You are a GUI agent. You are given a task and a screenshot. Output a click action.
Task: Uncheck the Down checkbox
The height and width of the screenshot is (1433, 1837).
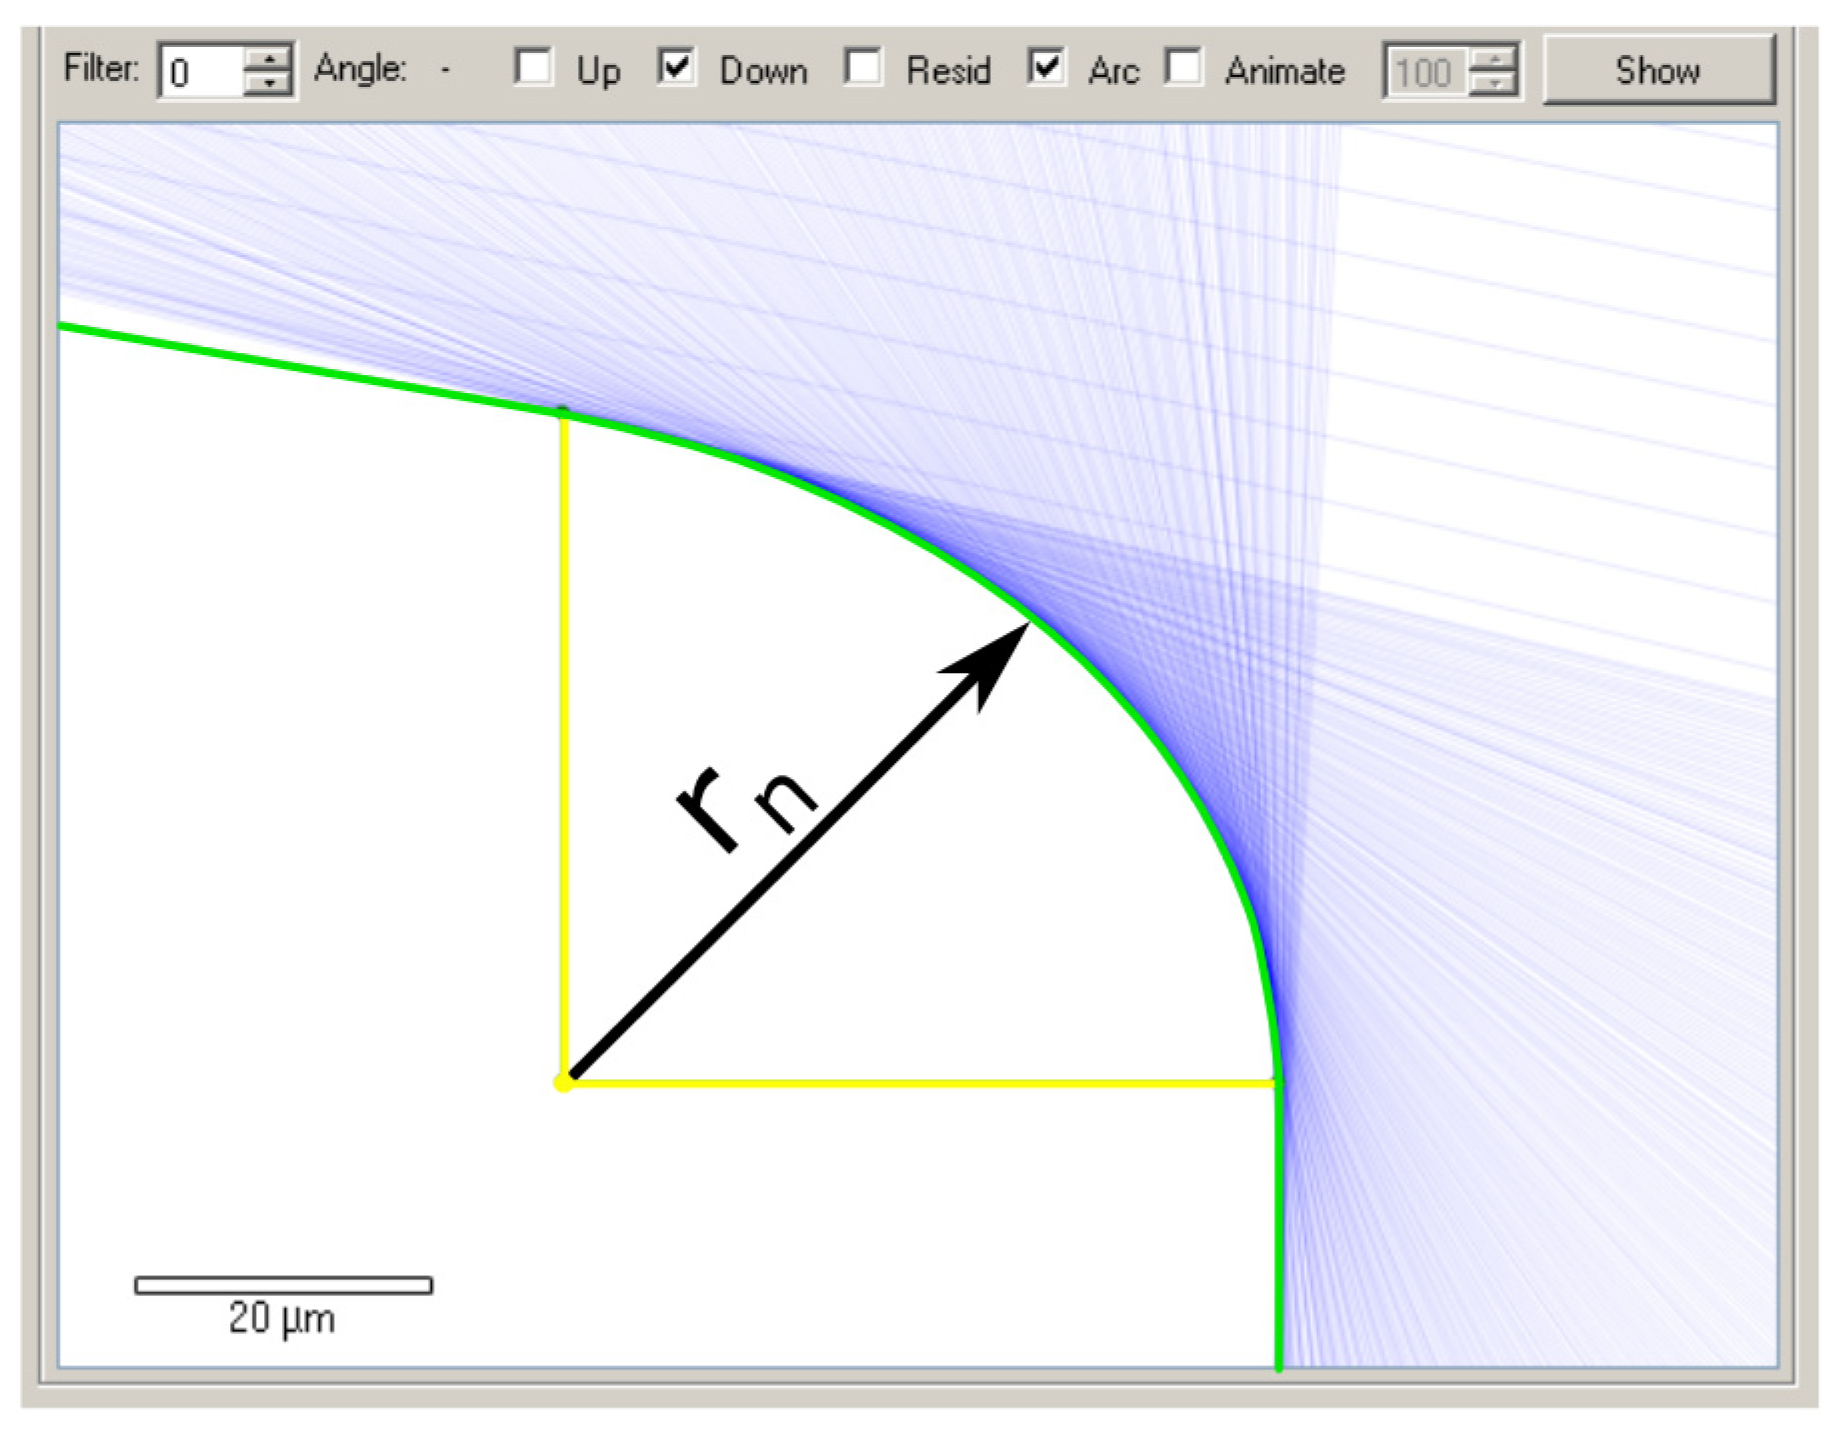pos(676,68)
